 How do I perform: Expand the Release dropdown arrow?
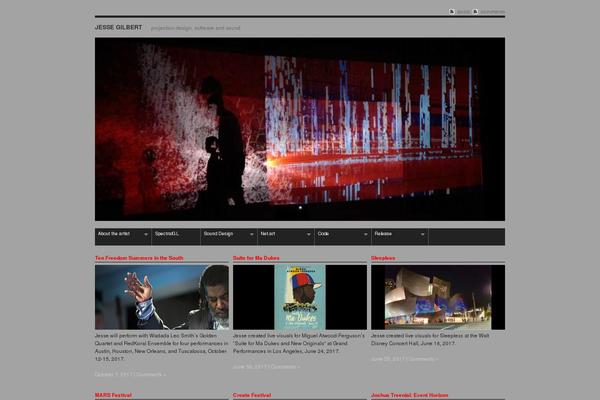(x=422, y=234)
